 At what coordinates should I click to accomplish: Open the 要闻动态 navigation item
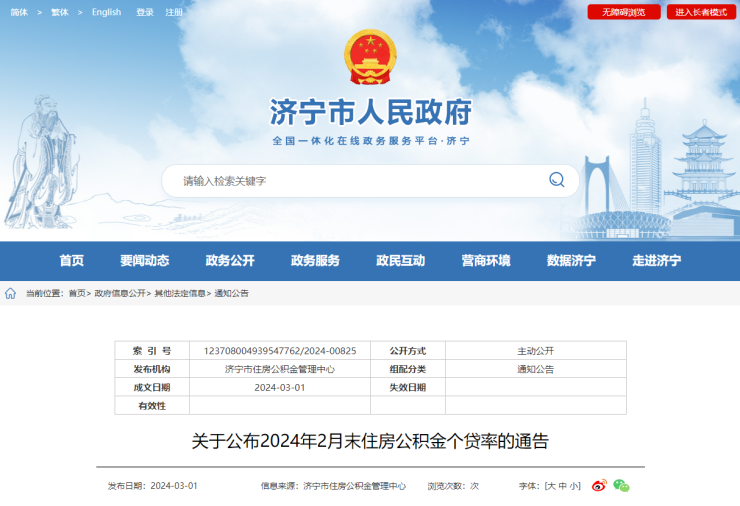(x=144, y=261)
